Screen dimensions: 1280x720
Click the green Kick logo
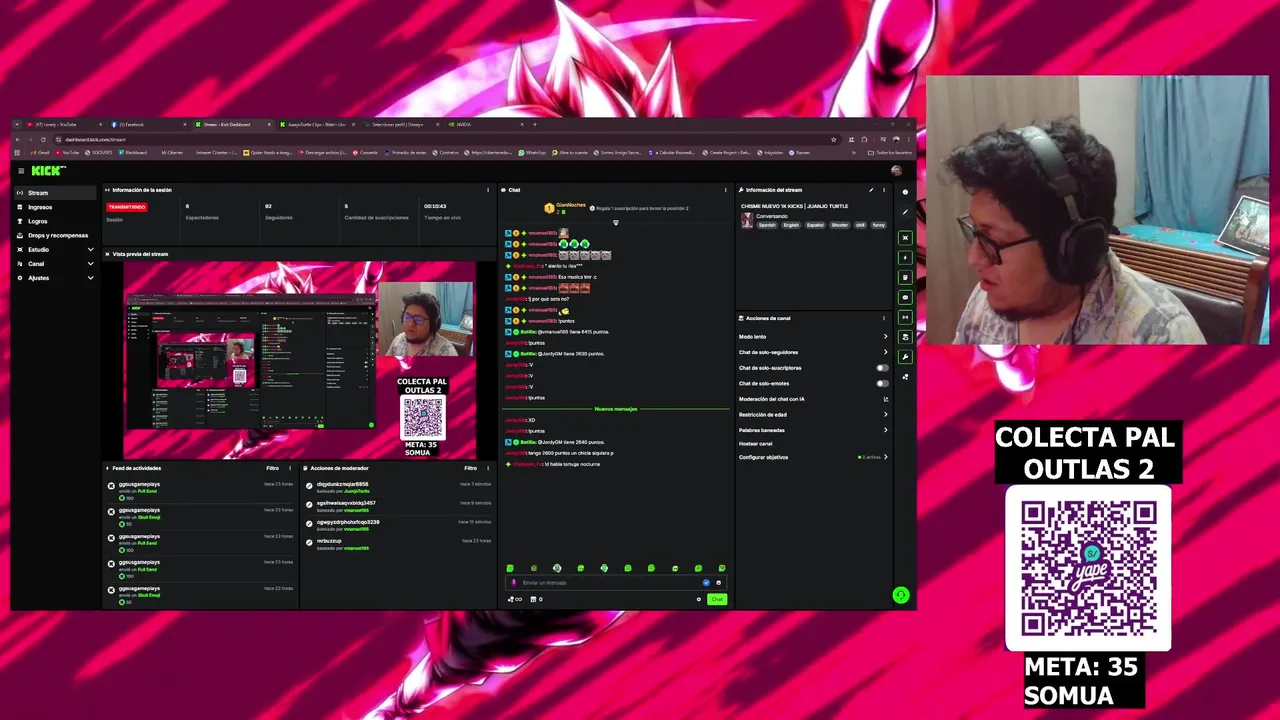pos(48,171)
